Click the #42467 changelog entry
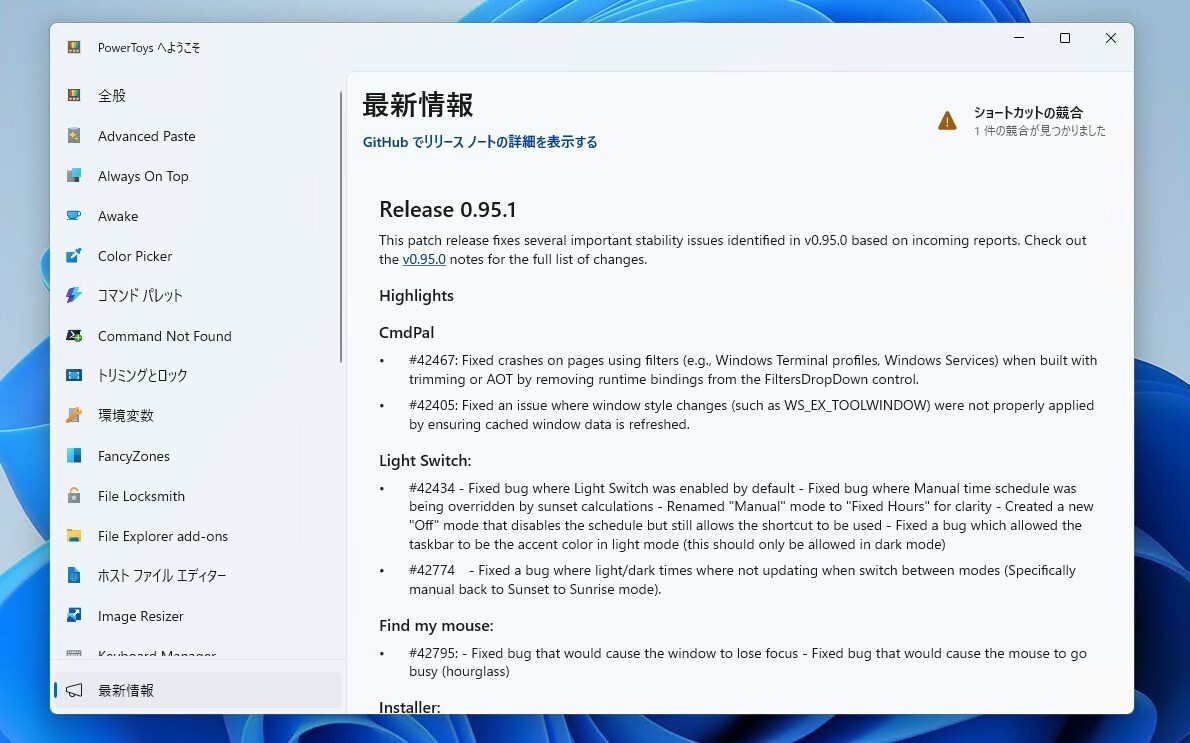The image size is (1190, 743). 753,370
